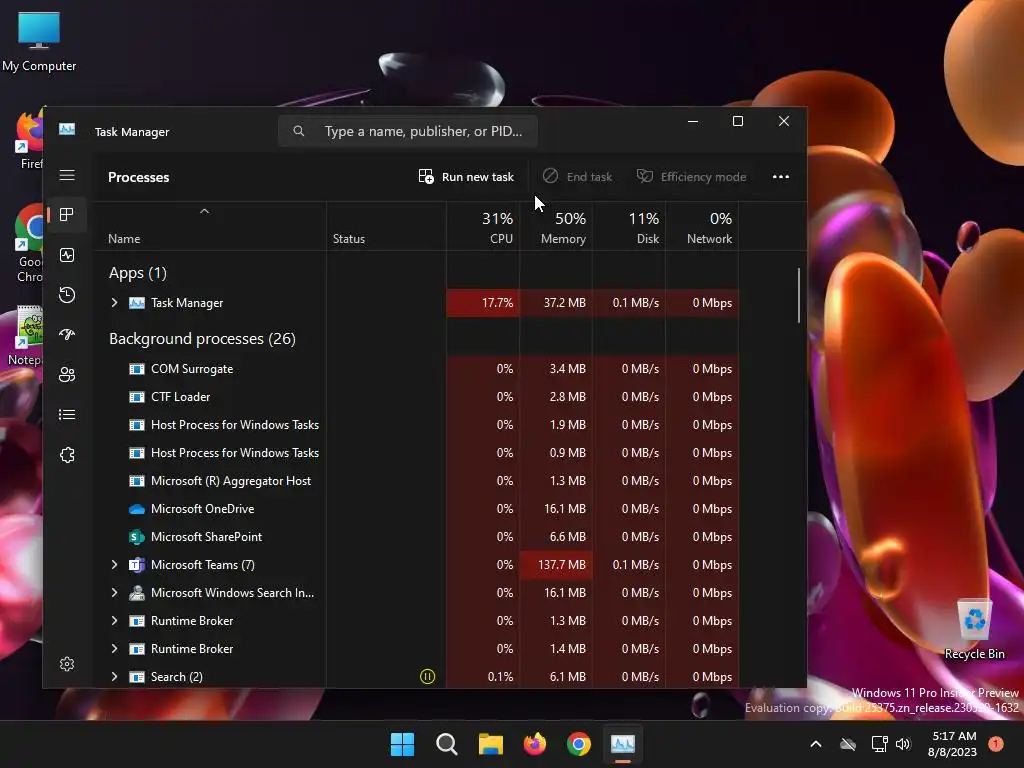This screenshot has width=1024, height=768.
Task: Open the Windows Start button
Action: 402,744
